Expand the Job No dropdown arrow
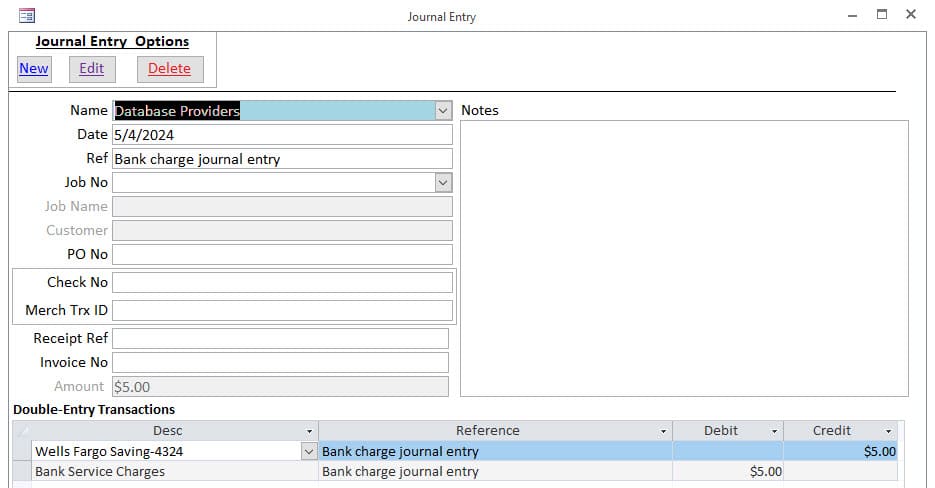Viewport: 935px width, 488px height. coord(443,183)
